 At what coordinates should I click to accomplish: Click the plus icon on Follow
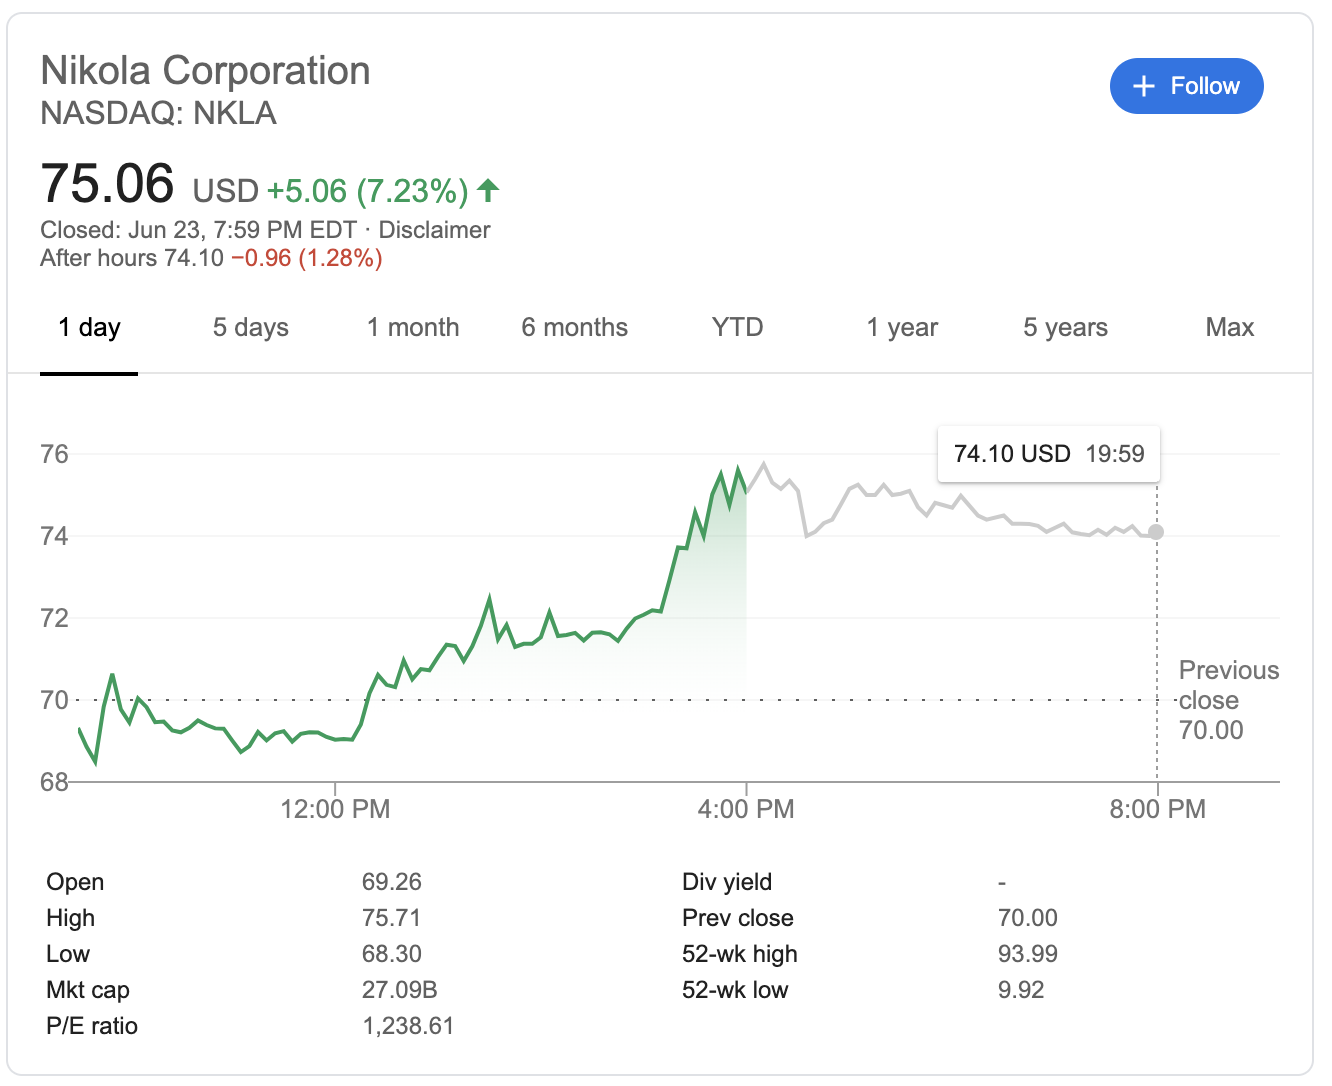coord(1144,87)
